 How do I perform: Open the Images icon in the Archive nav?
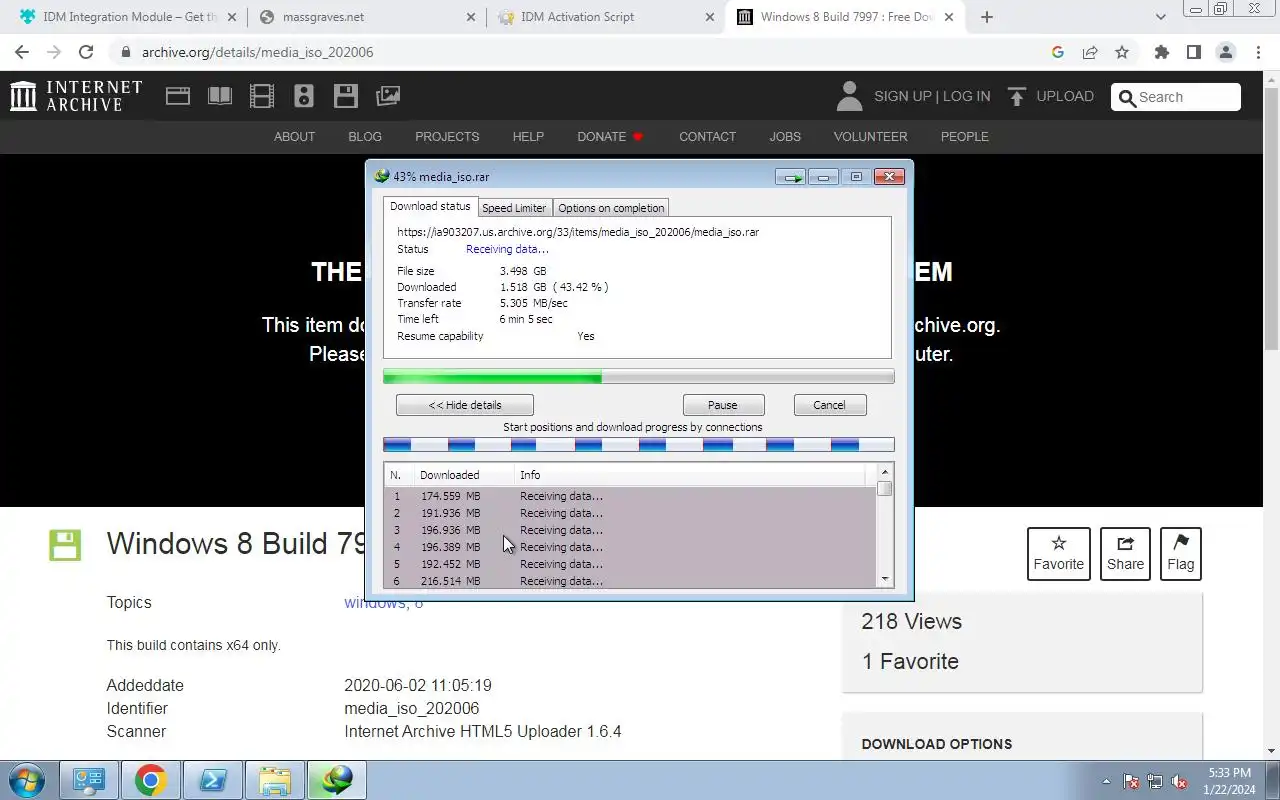388,96
